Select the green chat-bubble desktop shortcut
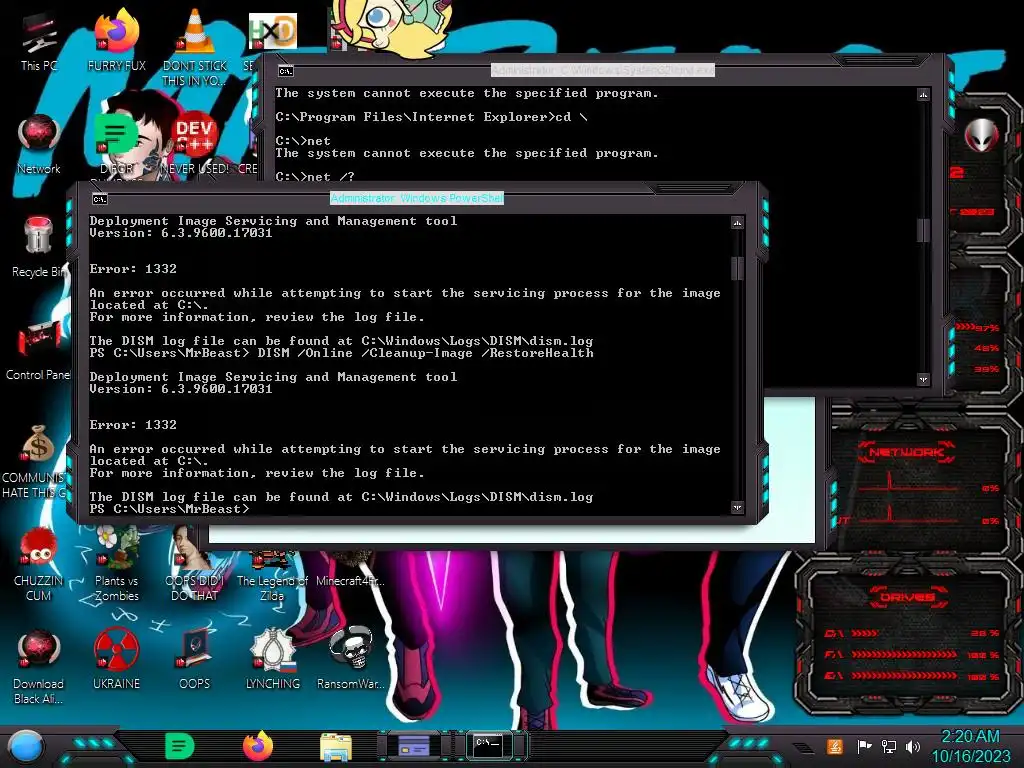 [116, 134]
